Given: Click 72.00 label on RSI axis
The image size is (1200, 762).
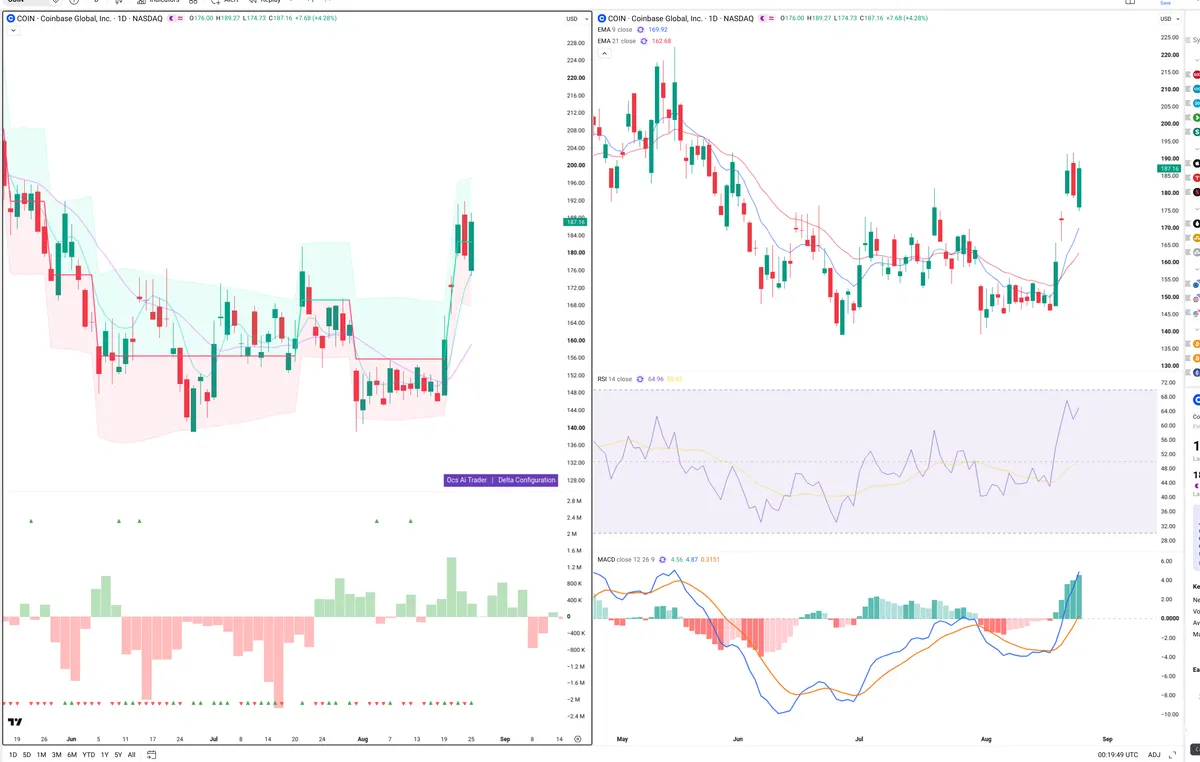Looking at the screenshot, I should point(1167,383).
